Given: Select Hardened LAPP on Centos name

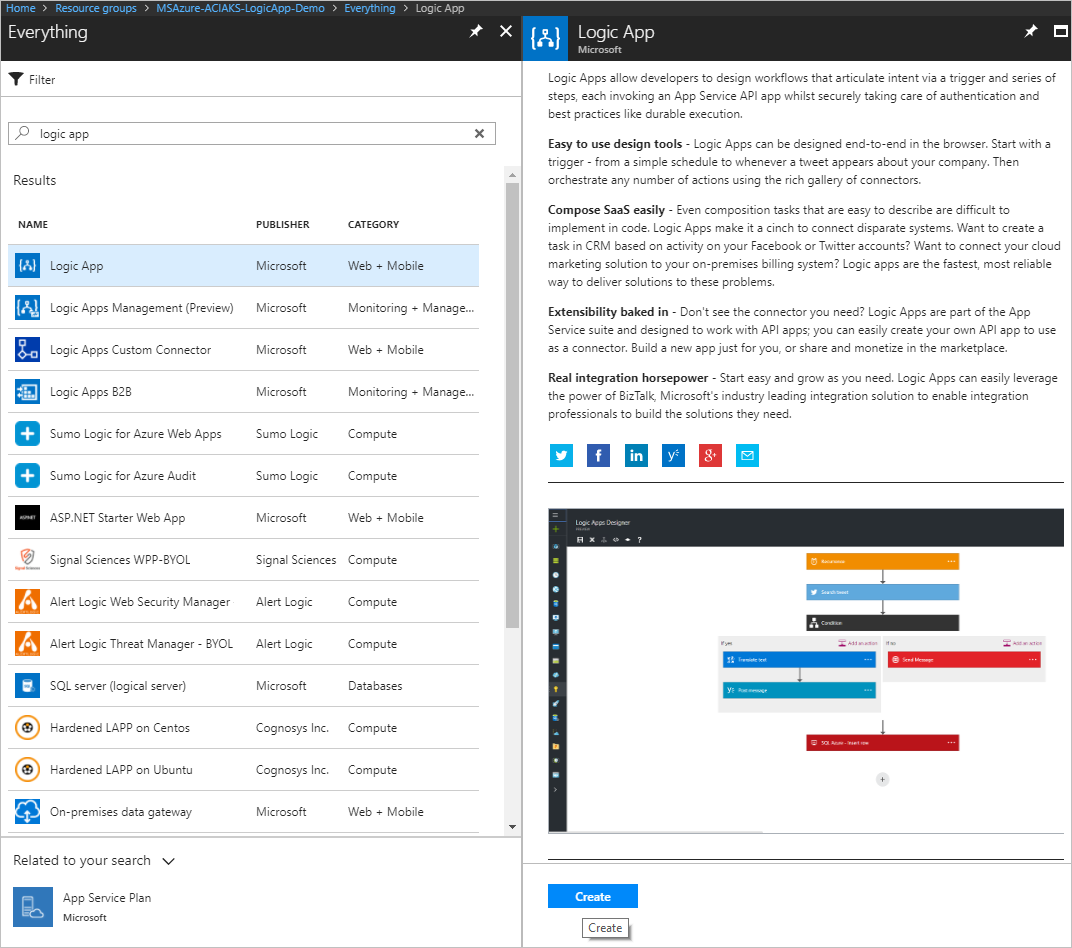Looking at the screenshot, I should (x=120, y=728).
